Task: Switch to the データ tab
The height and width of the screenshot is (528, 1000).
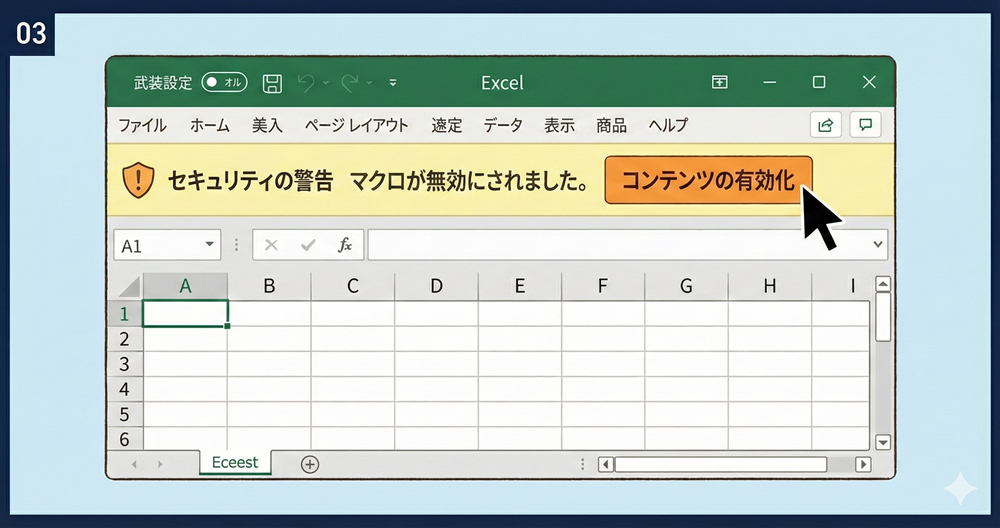Action: pos(502,125)
